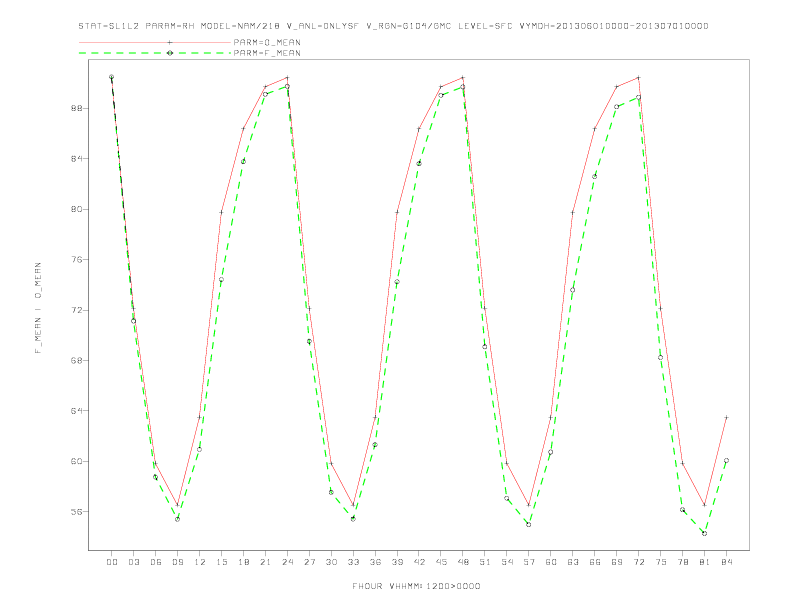Click the x-axis tick label 33

(x=353, y=562)
